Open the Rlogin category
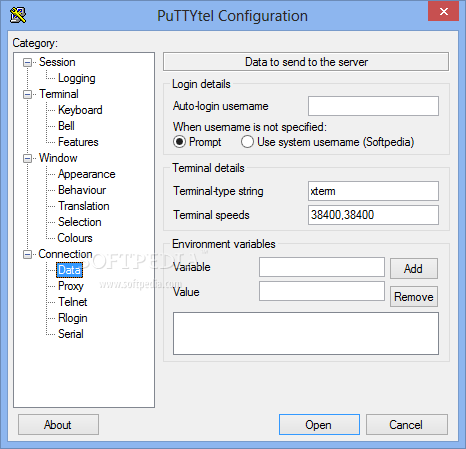466x449 pixels. [73, 318]
